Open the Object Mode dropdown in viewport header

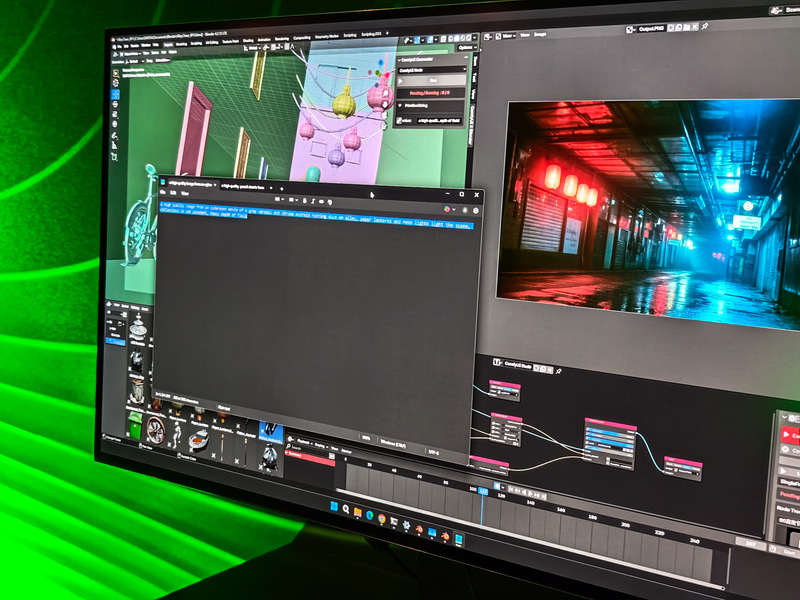[130, 54]
